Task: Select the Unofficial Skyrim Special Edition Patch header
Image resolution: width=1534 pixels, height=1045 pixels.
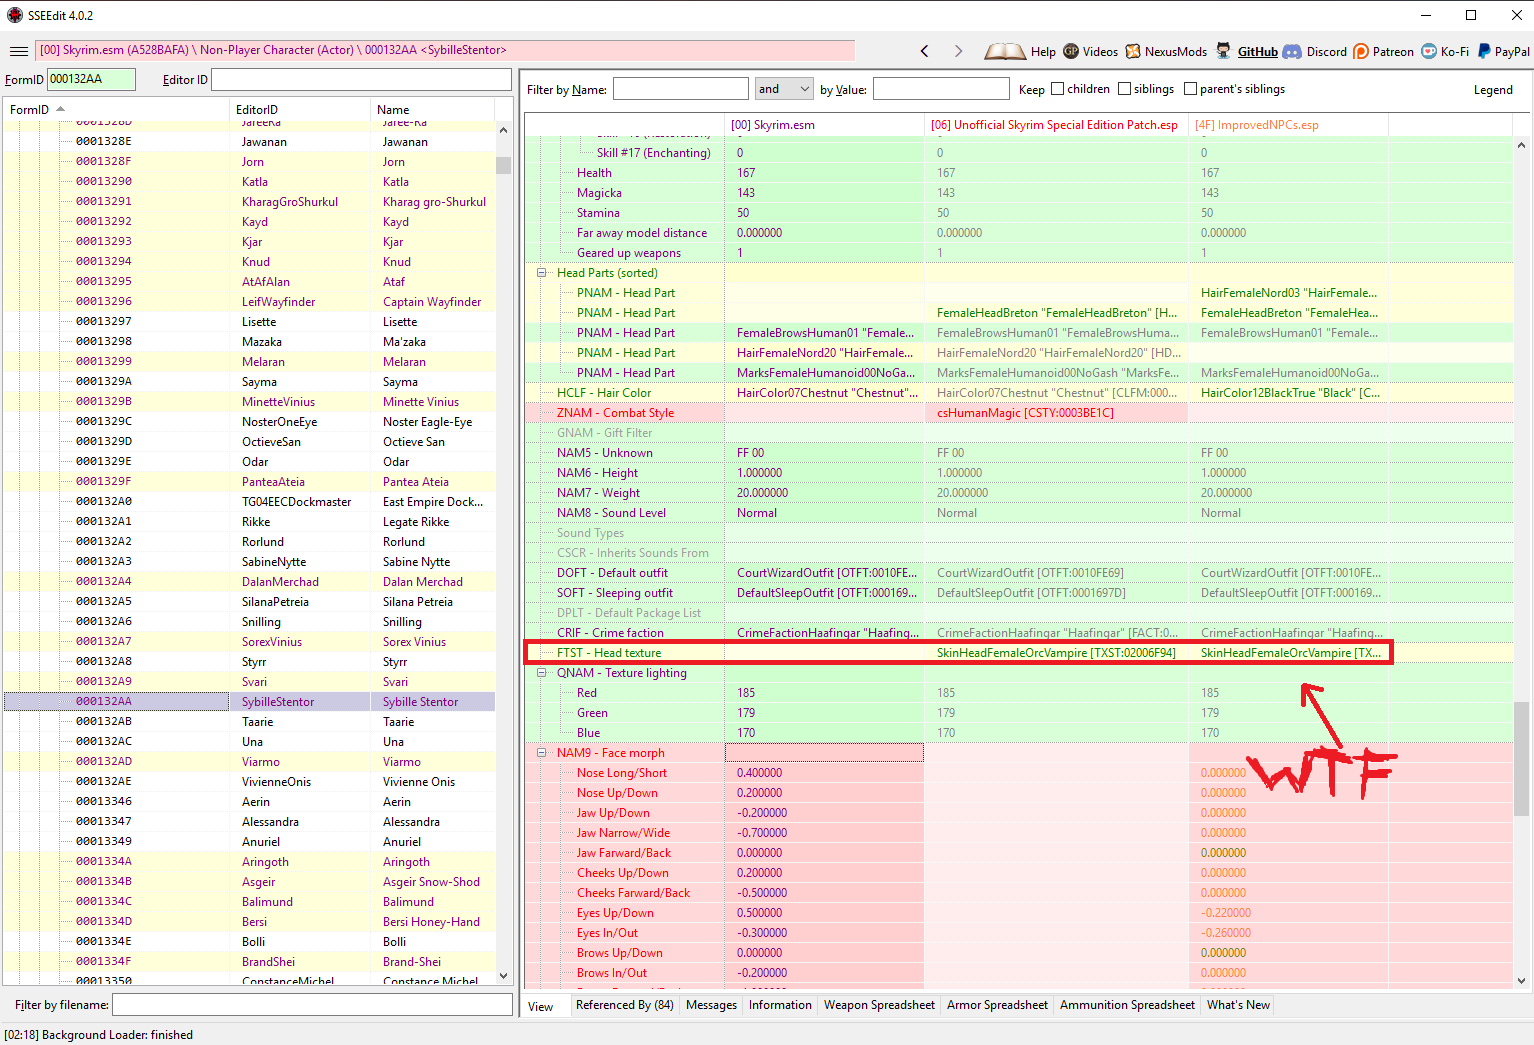Action: click(x=1056, y=125)
